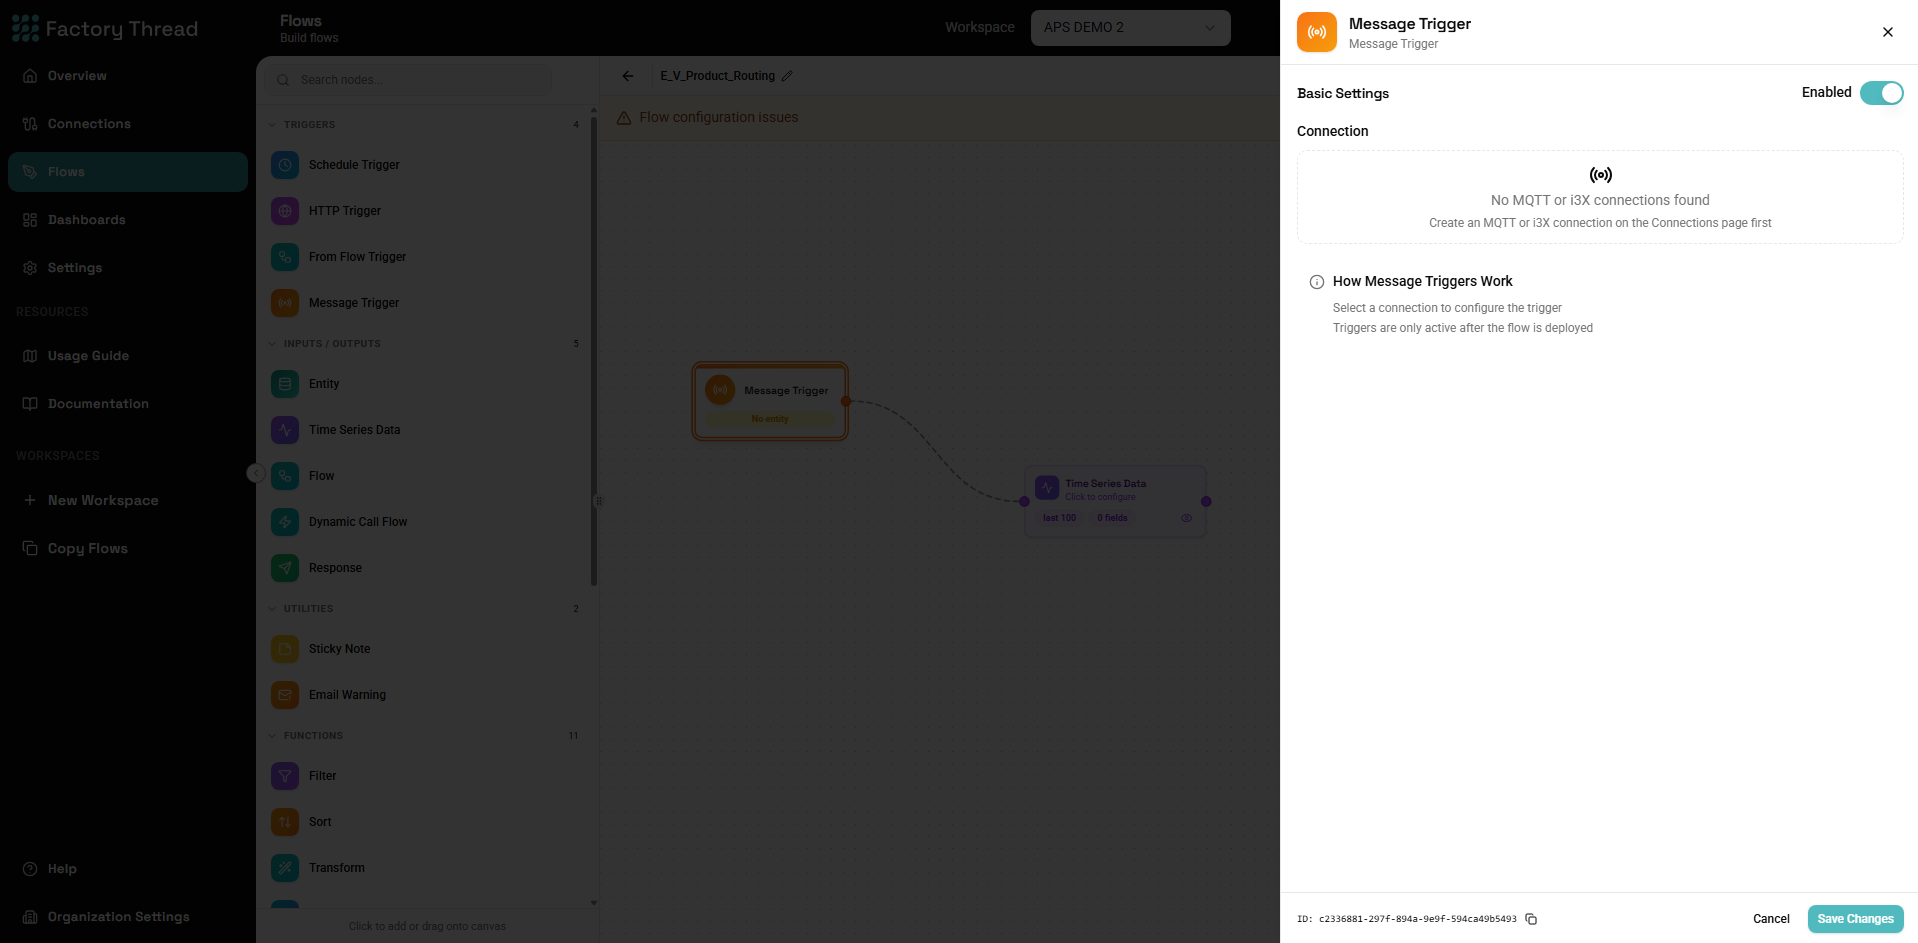Add the Sort function icon
1918x943 pixels.
click(285, 822)
